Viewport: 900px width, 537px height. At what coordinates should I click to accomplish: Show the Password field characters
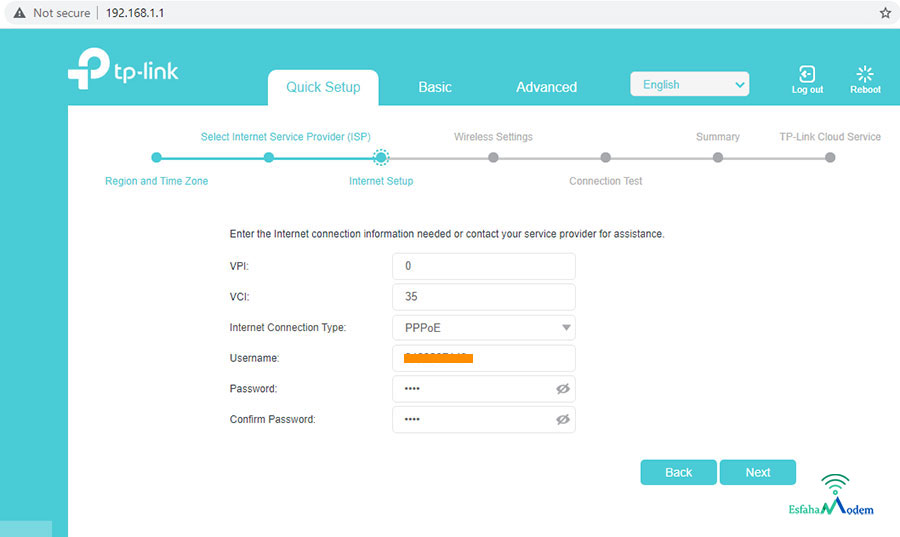click(562, 389)
